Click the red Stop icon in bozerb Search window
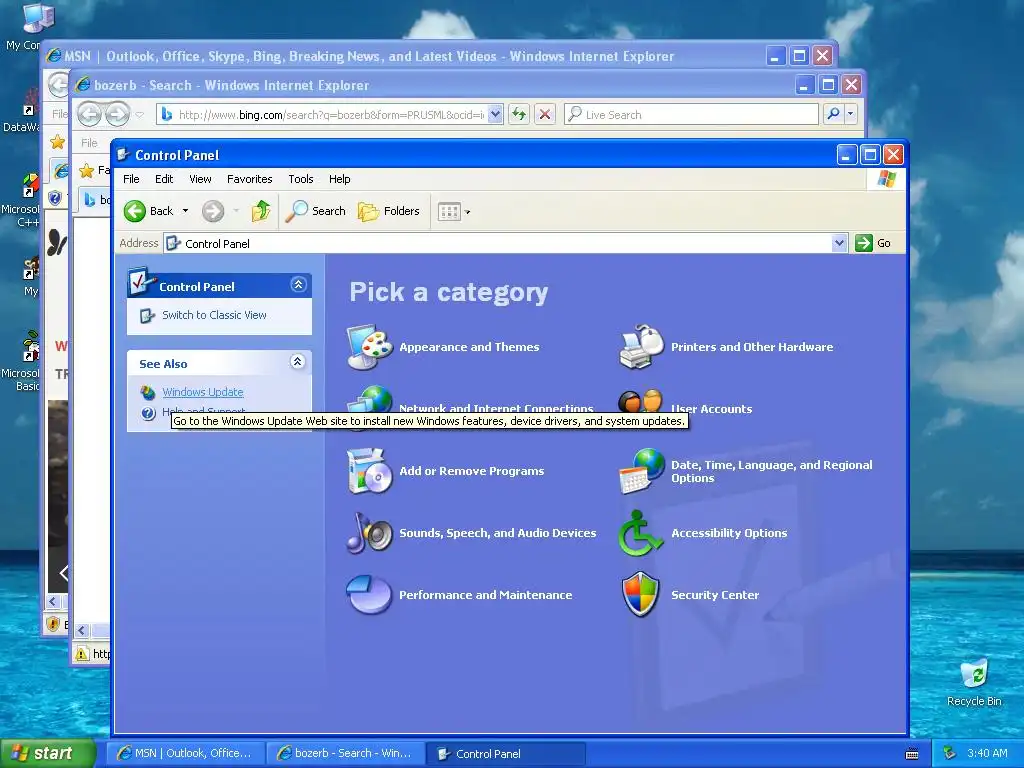Screen dimensions: 1024x768 pyautogui.click(x=545, y=114)
